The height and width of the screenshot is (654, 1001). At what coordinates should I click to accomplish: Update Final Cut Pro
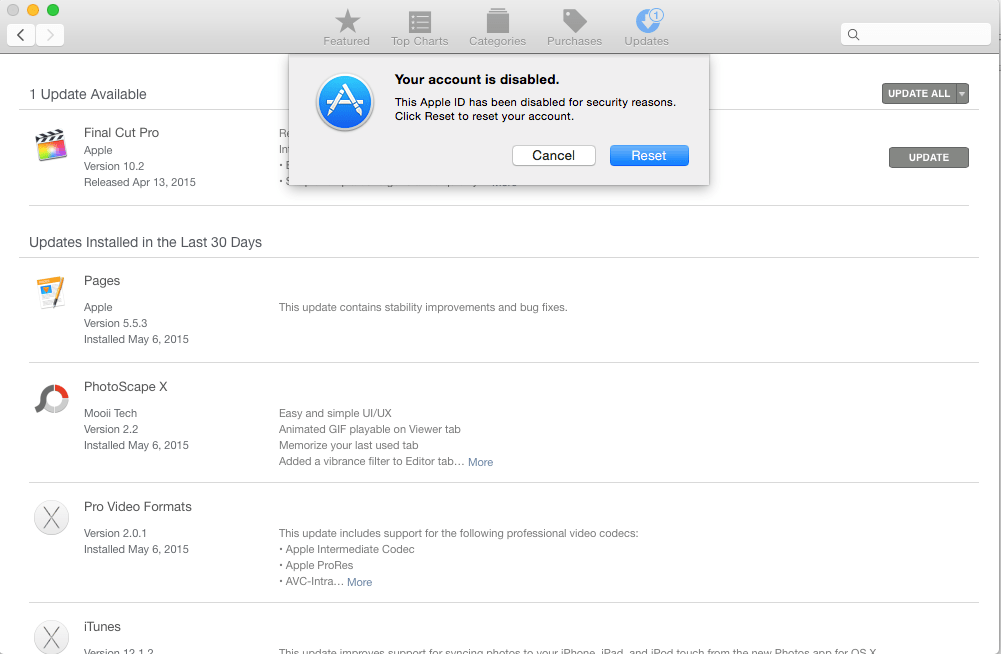point(928,157)
